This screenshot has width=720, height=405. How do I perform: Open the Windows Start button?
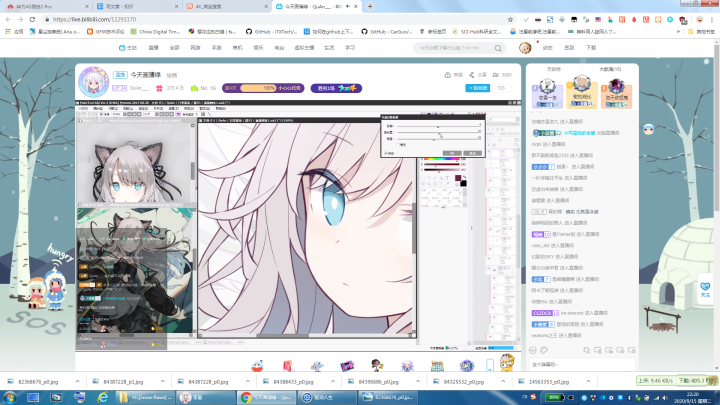pyautogui.click(x=10, y=397)
